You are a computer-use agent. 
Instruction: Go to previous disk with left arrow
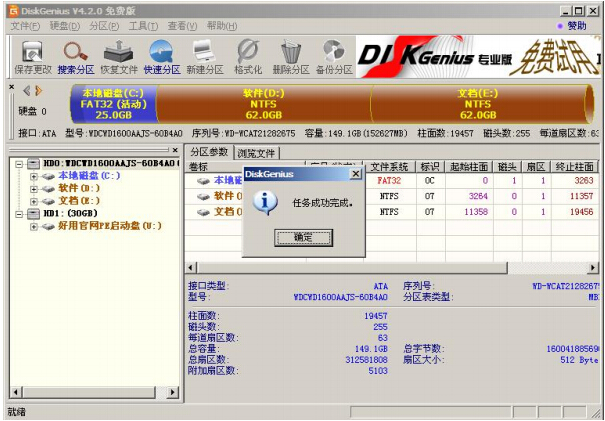point(27,91)
